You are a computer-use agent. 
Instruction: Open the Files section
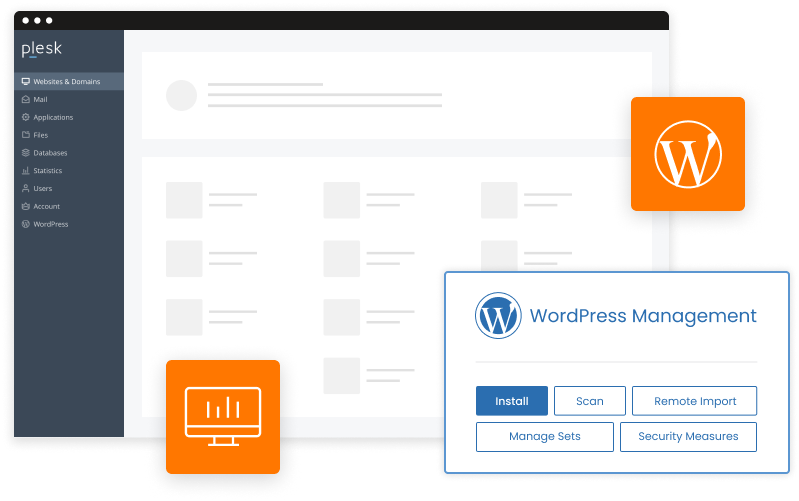(69, 135)
